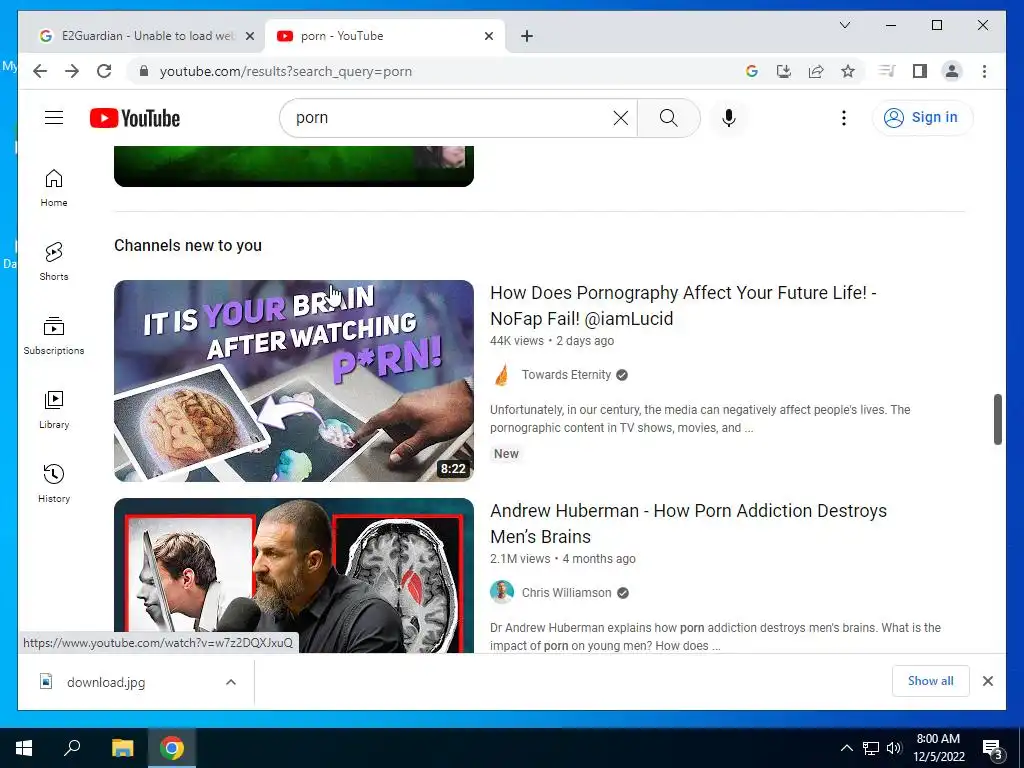
Task: Click the Chrome taskbar icon
Action: [x=172, y=748]
